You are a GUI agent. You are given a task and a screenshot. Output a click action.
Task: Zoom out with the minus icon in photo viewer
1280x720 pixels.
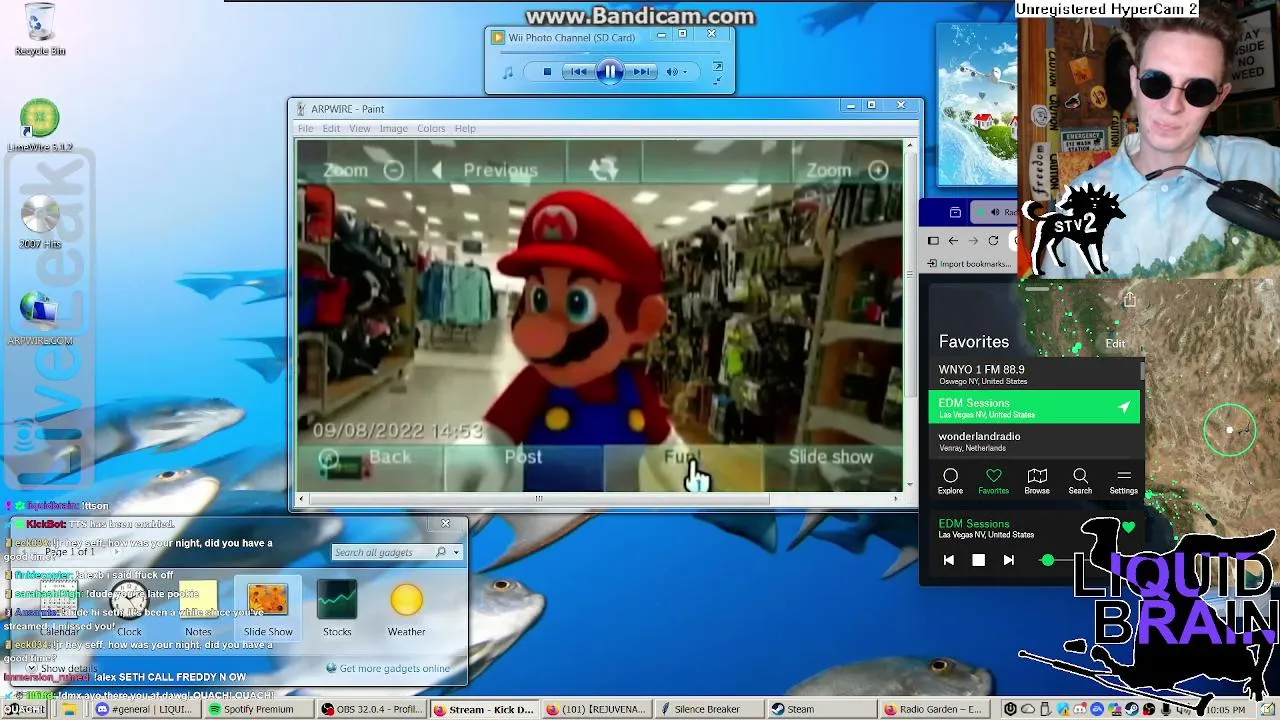pos(393,170)
